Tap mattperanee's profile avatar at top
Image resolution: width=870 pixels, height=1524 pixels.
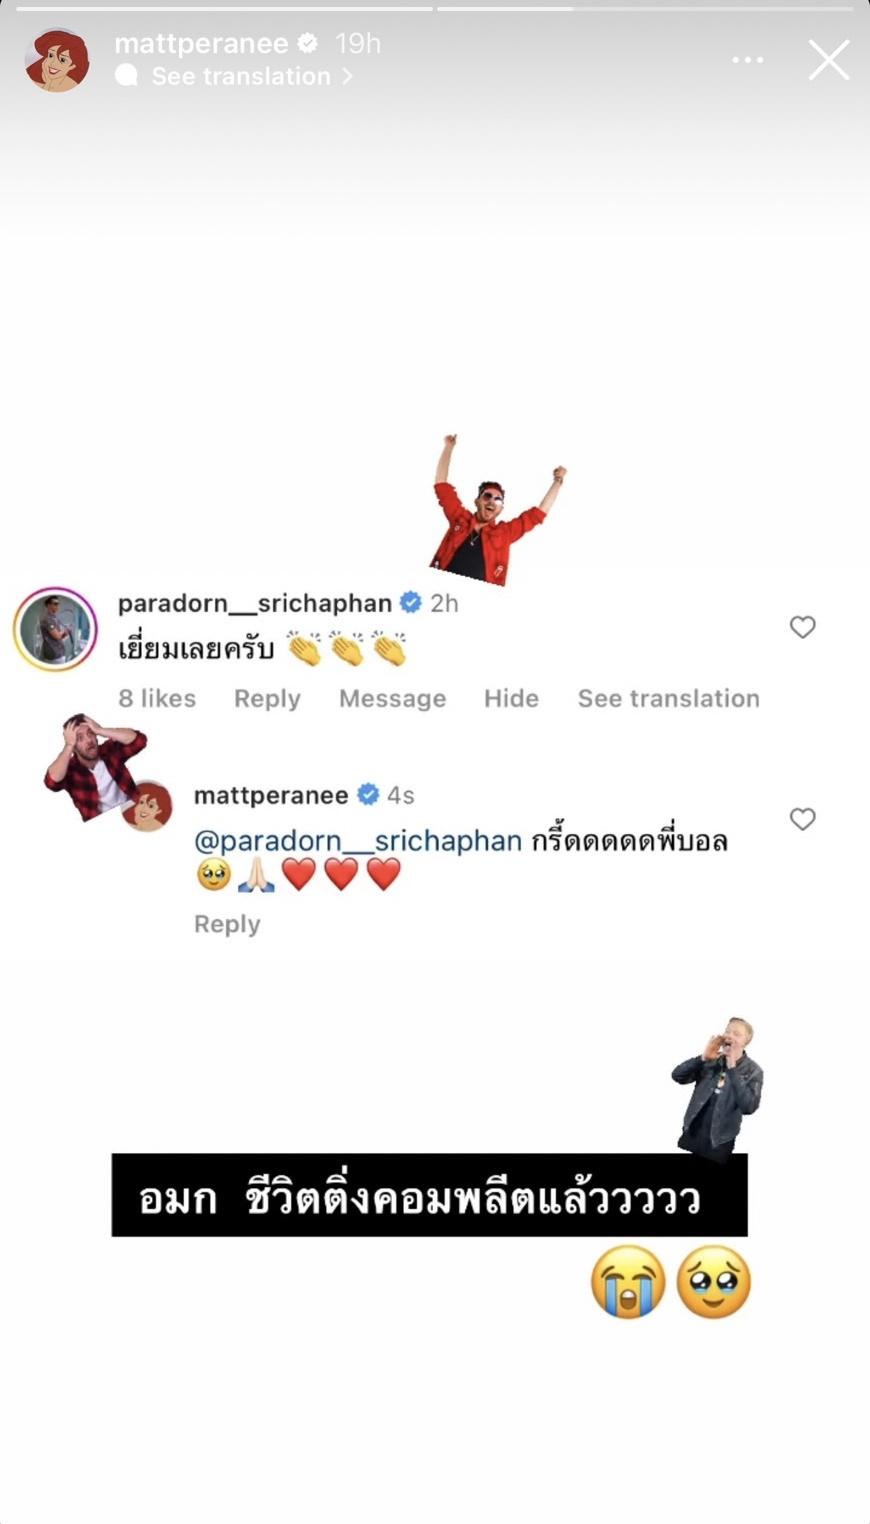(57, 60)
